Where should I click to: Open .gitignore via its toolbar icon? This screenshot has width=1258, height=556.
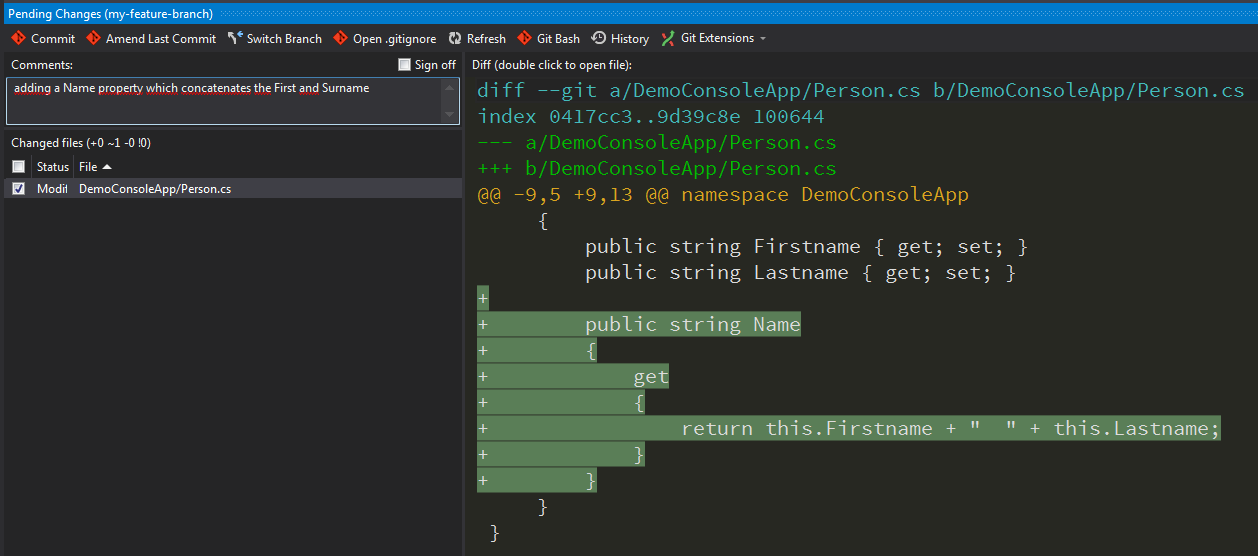point(341,38)
